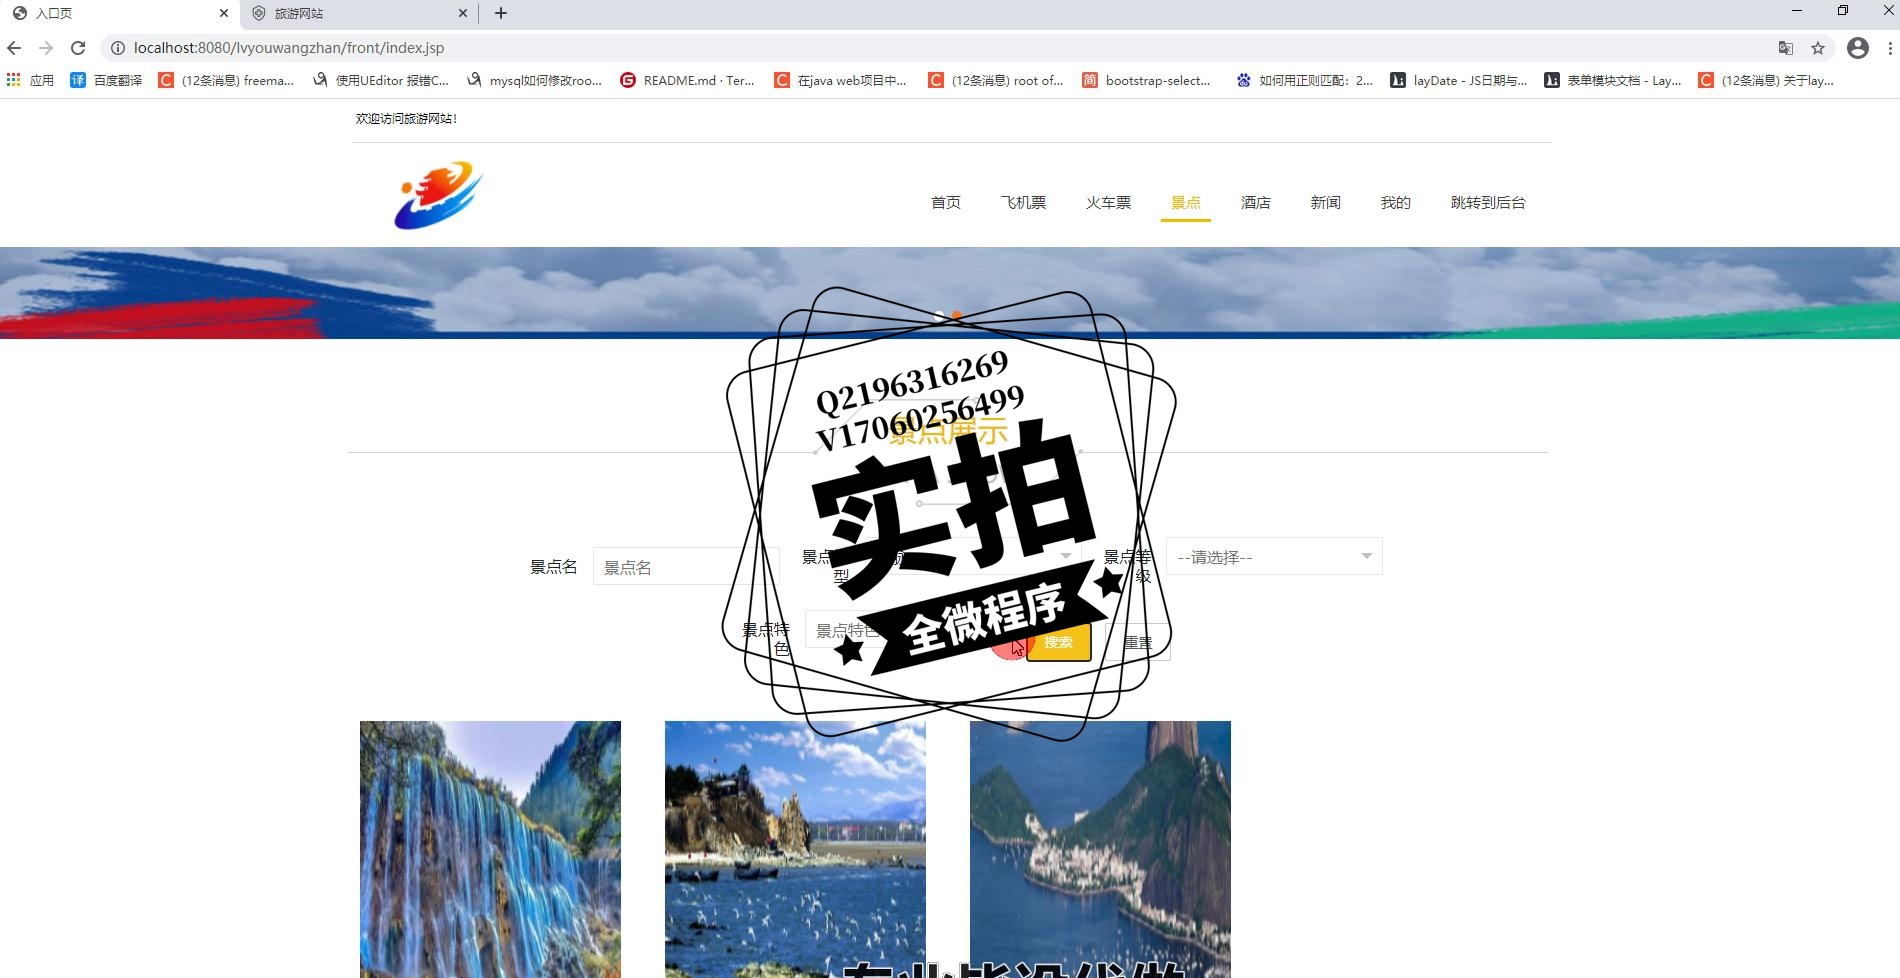Restore the browser window size
The width and height of the screenshot is (1900, 978).
point(1843,11)
